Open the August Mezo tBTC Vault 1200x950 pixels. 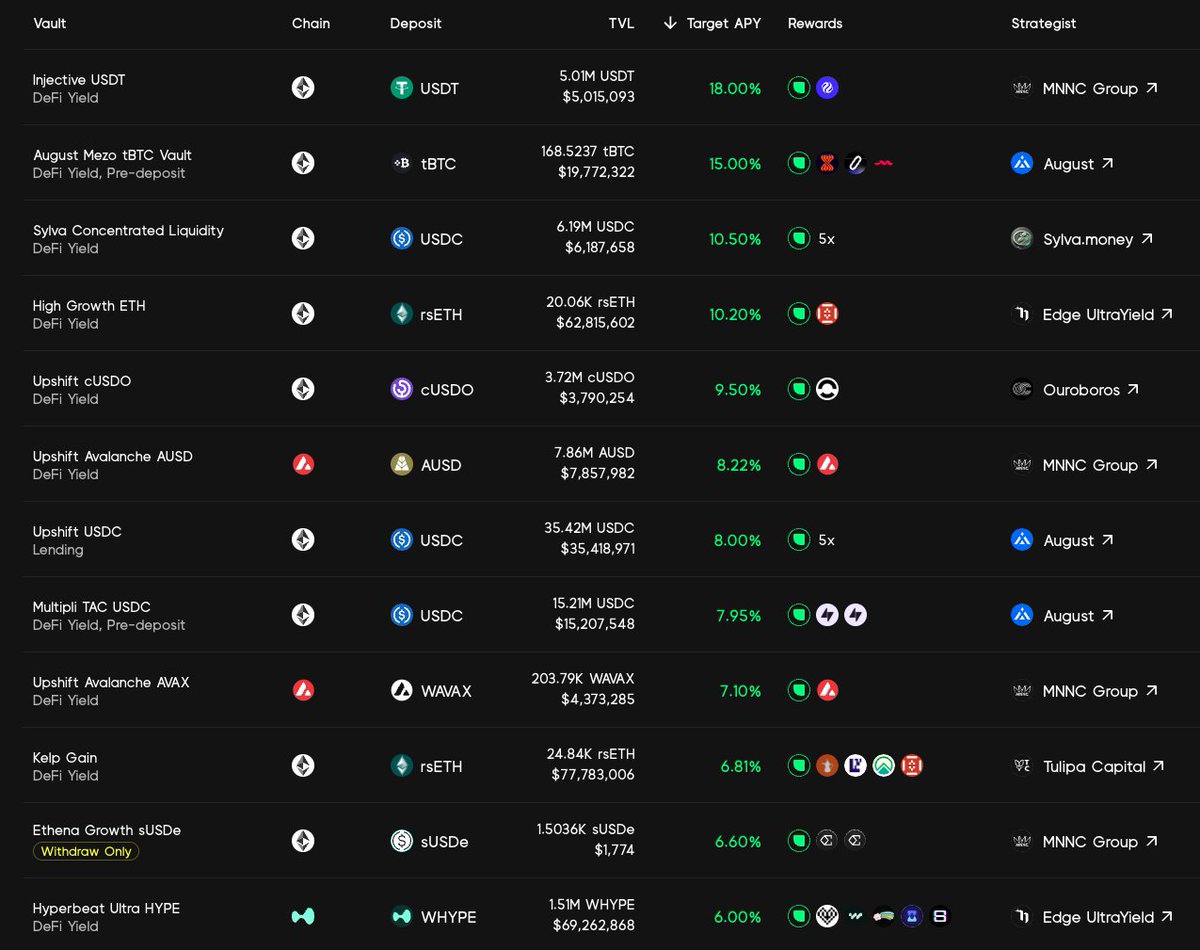[x=112, y=155]
